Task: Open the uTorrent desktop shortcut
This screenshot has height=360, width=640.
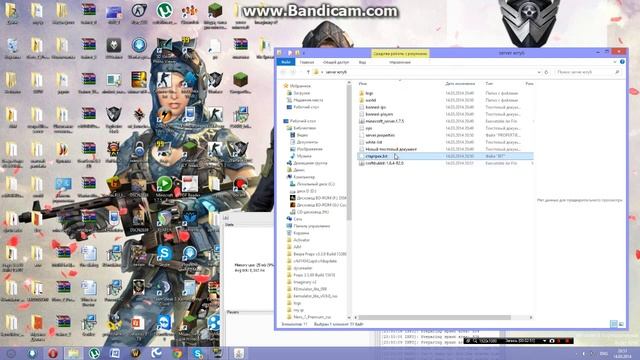Action: point(164,13)
